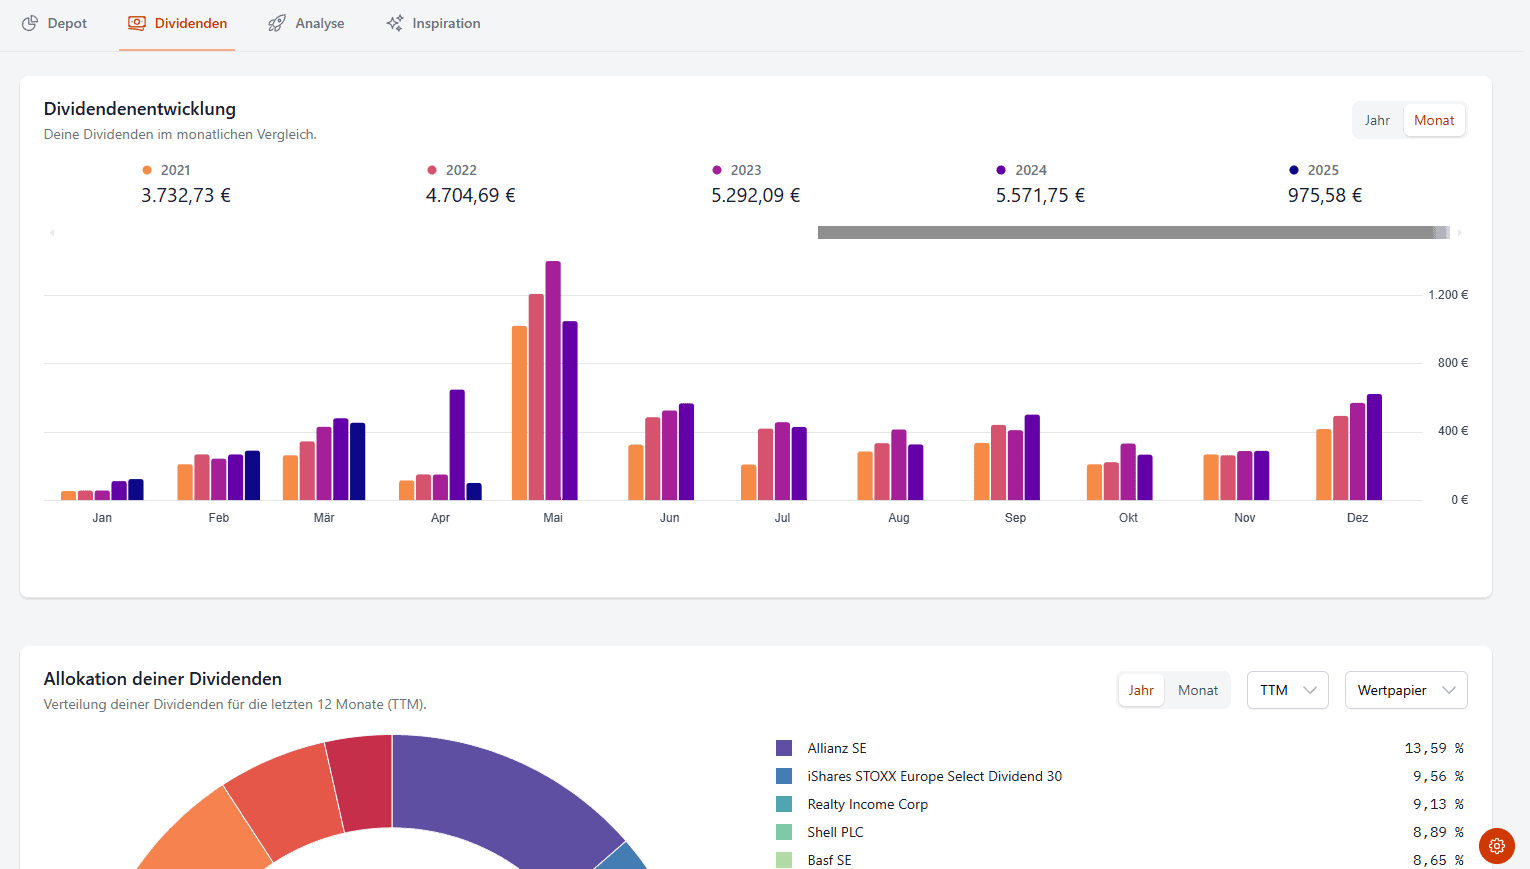The height and width of the screenshot is (869, 1530).
Task: Select Allianz SE in allocation list
Action: (x=837, y=748)
